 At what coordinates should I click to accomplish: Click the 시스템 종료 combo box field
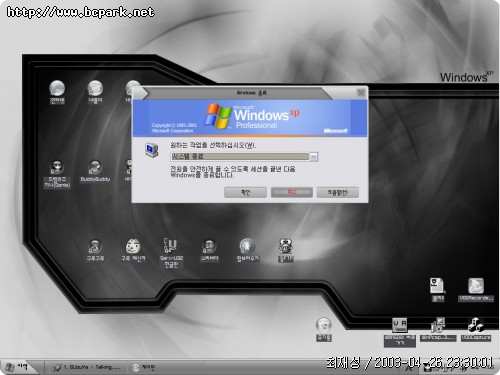pos(244,157)
